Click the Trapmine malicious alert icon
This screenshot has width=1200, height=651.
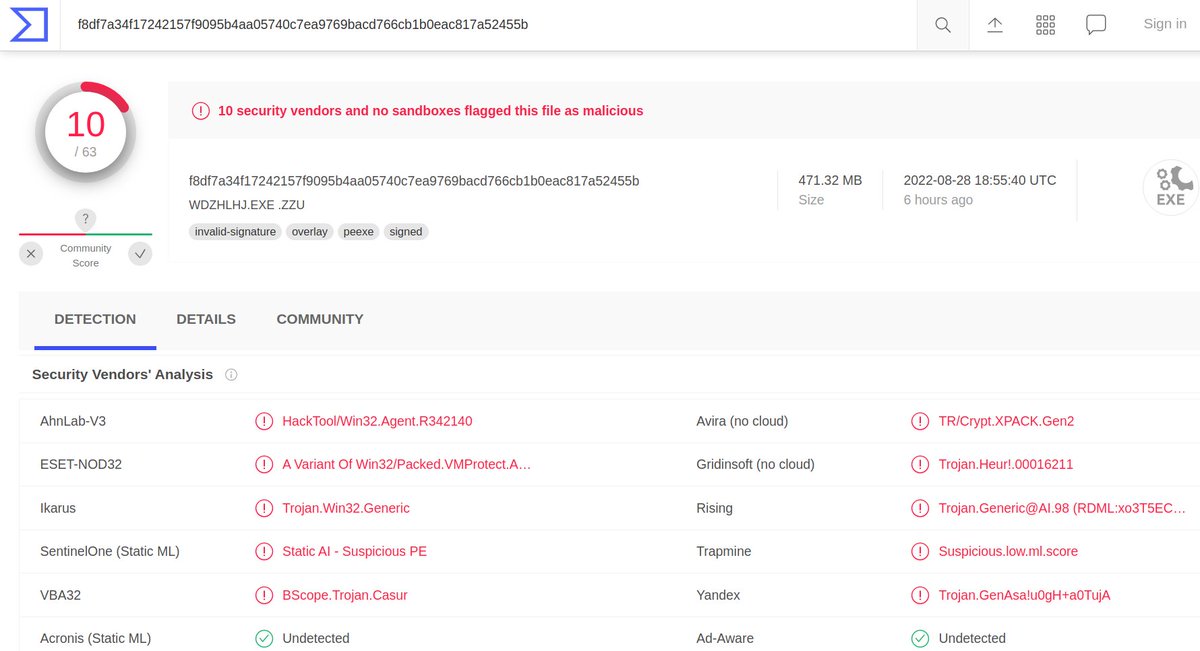(920, 551)
